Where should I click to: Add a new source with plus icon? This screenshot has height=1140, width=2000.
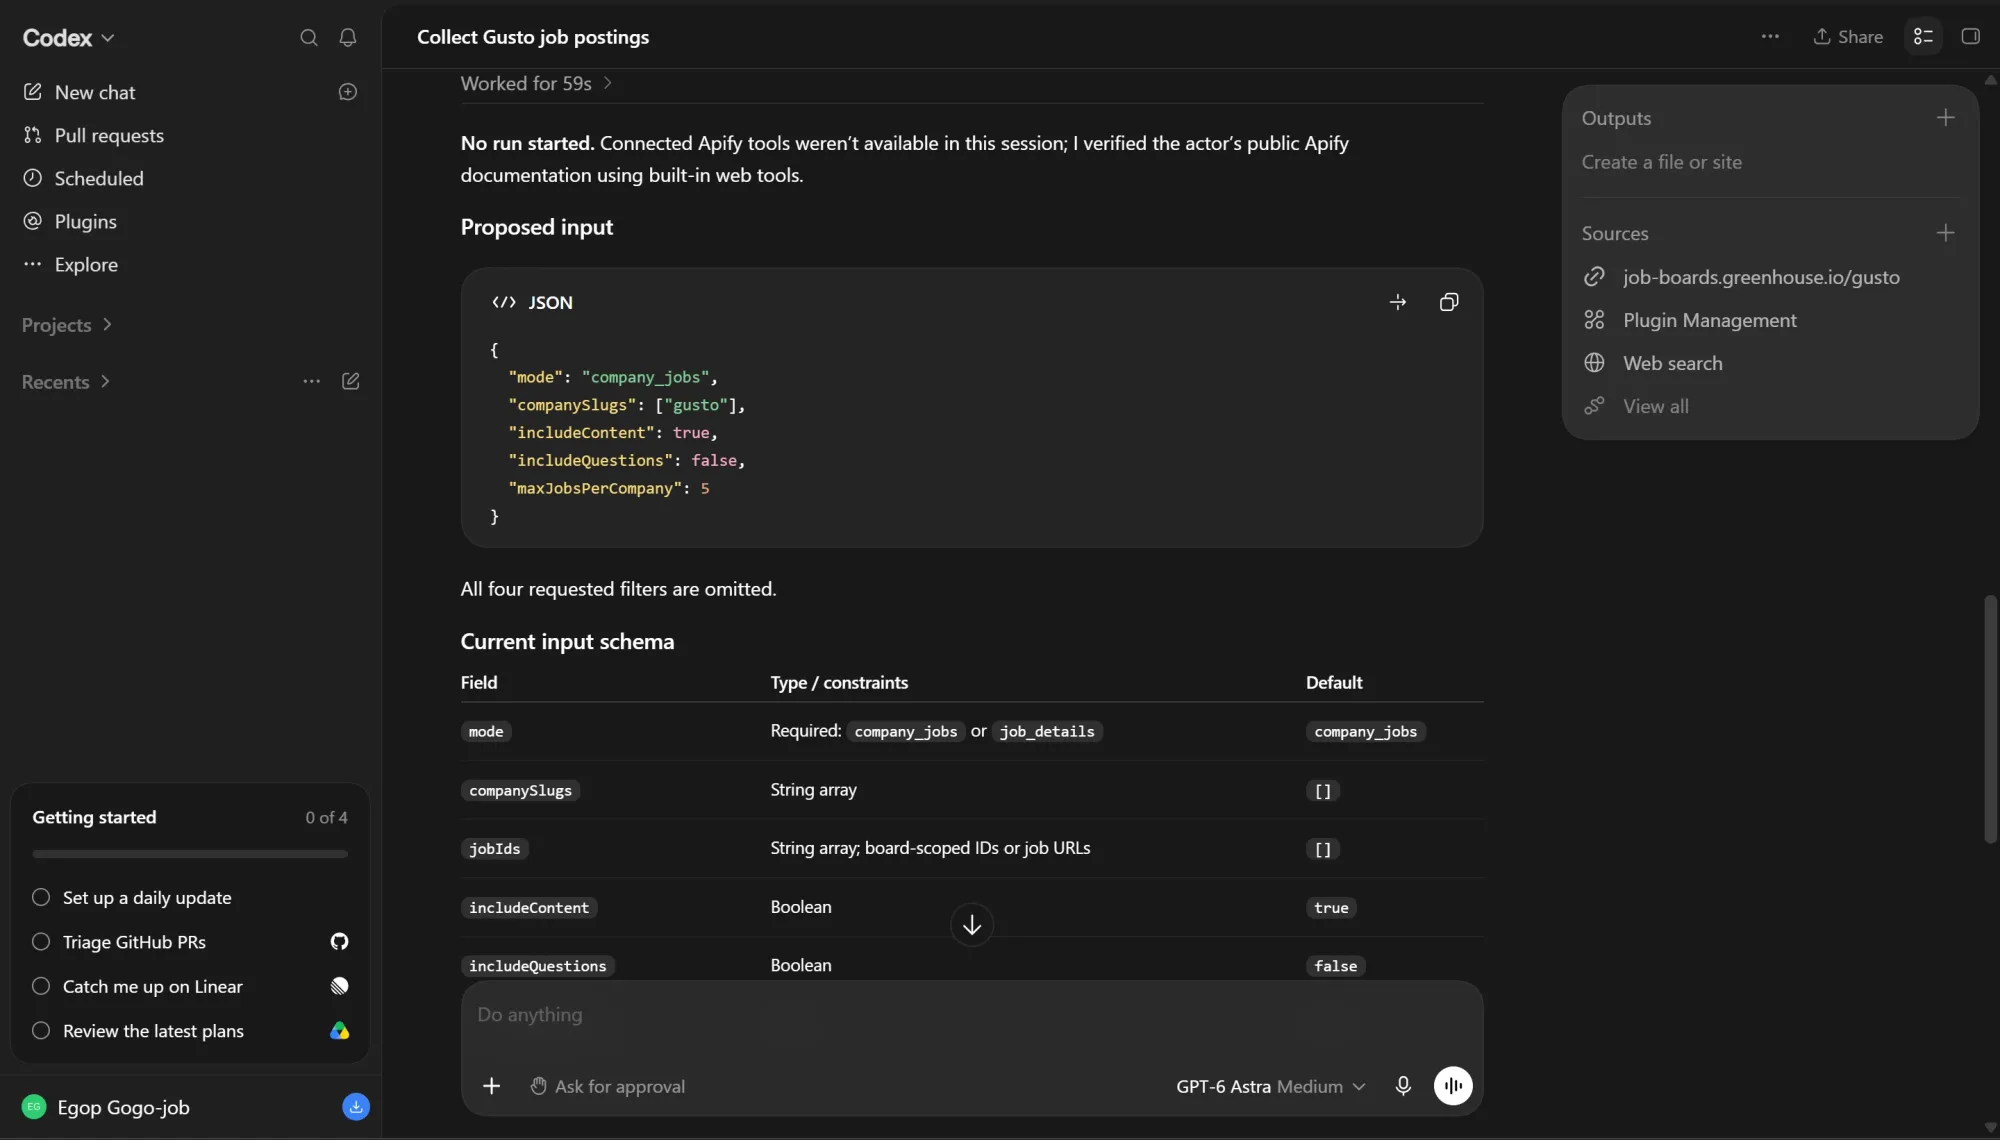1945,233
